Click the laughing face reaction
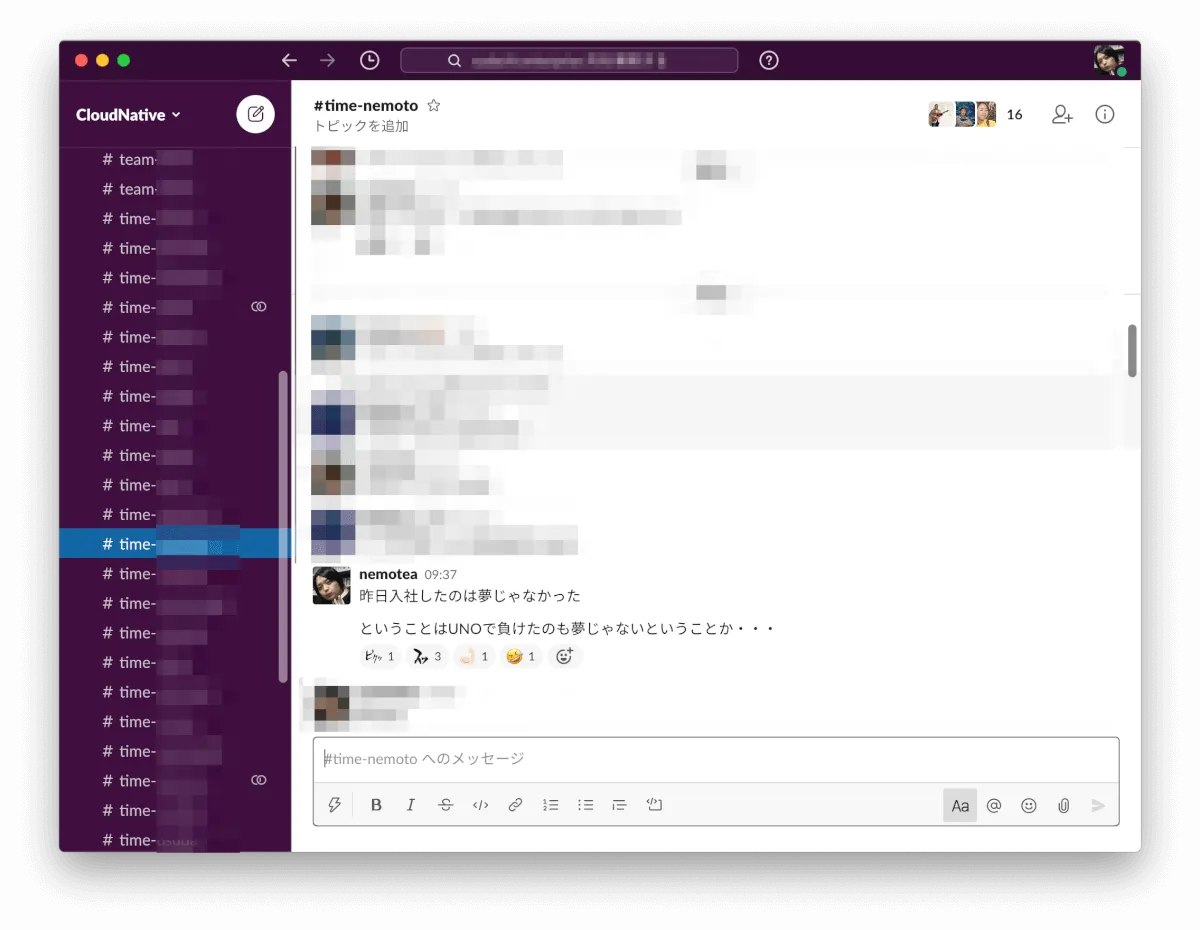Screen dimensions: 1200x930 [x=521, y=657]
